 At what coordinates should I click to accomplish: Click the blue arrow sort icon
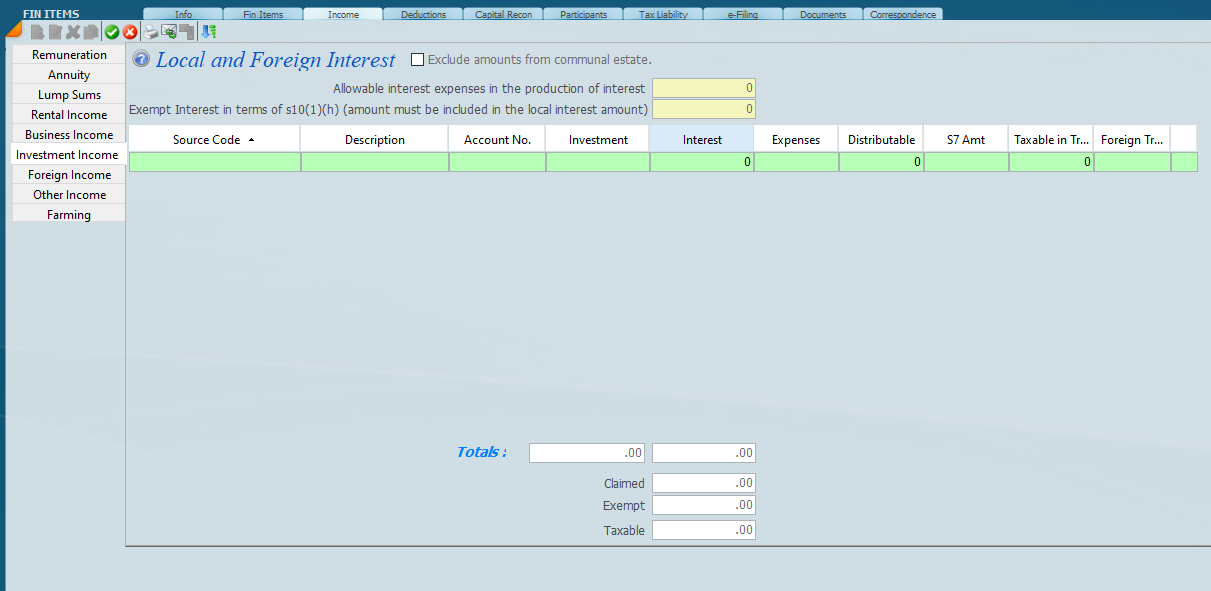click(x=208, y=32)
